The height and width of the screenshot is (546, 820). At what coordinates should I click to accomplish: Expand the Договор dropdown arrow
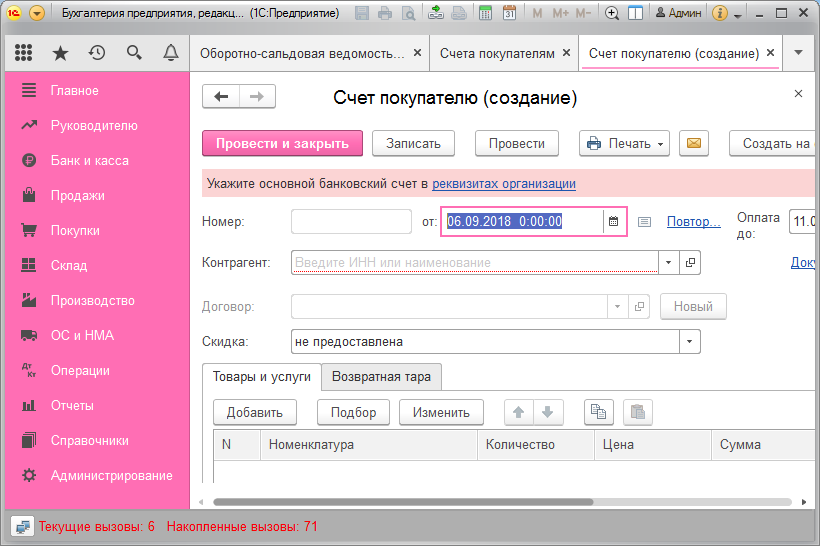(x=617, y=306)
